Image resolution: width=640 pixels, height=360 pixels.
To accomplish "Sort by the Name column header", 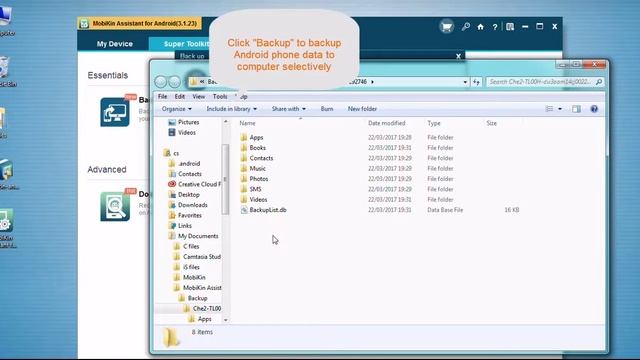I will pyautogui.click(x=247, y=123).
